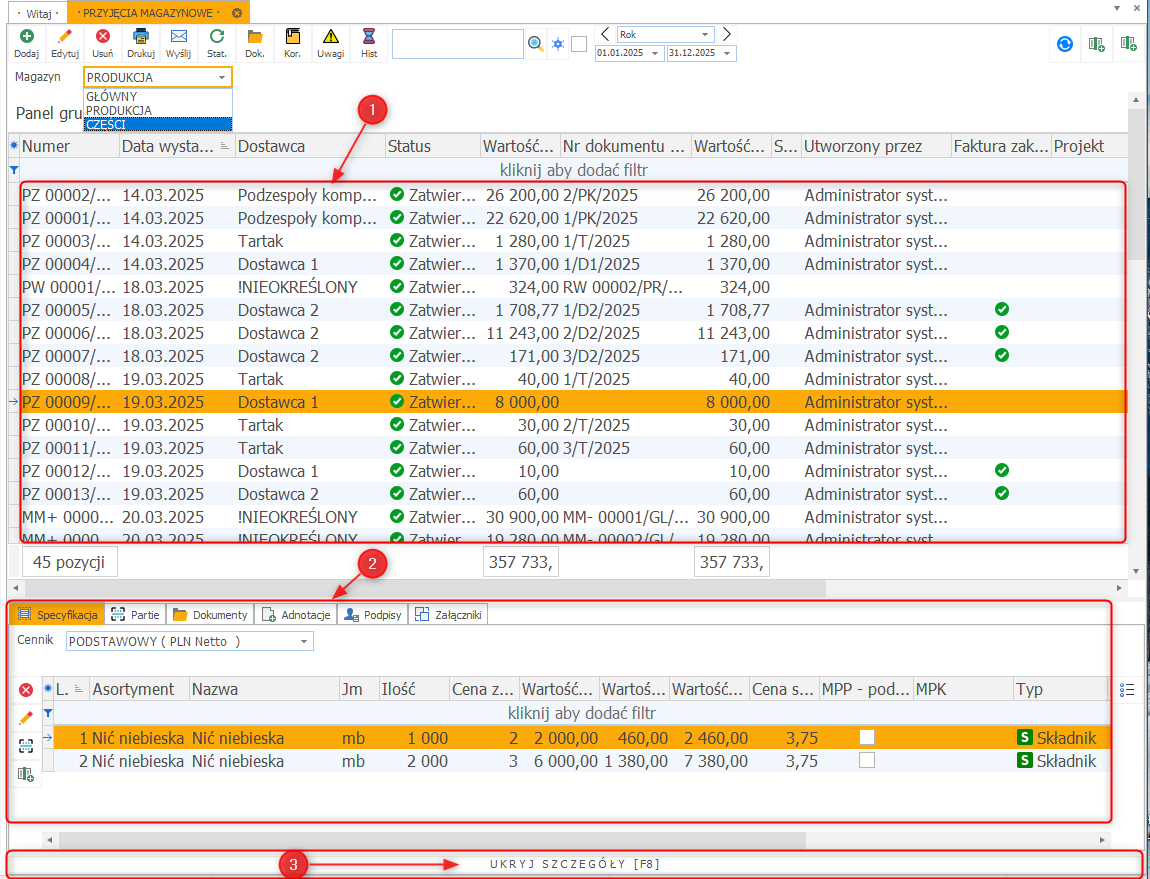This screenshot has width=1150, height=879.
Task: Open the Załączniki tab
Action: (x=449, y=615)
